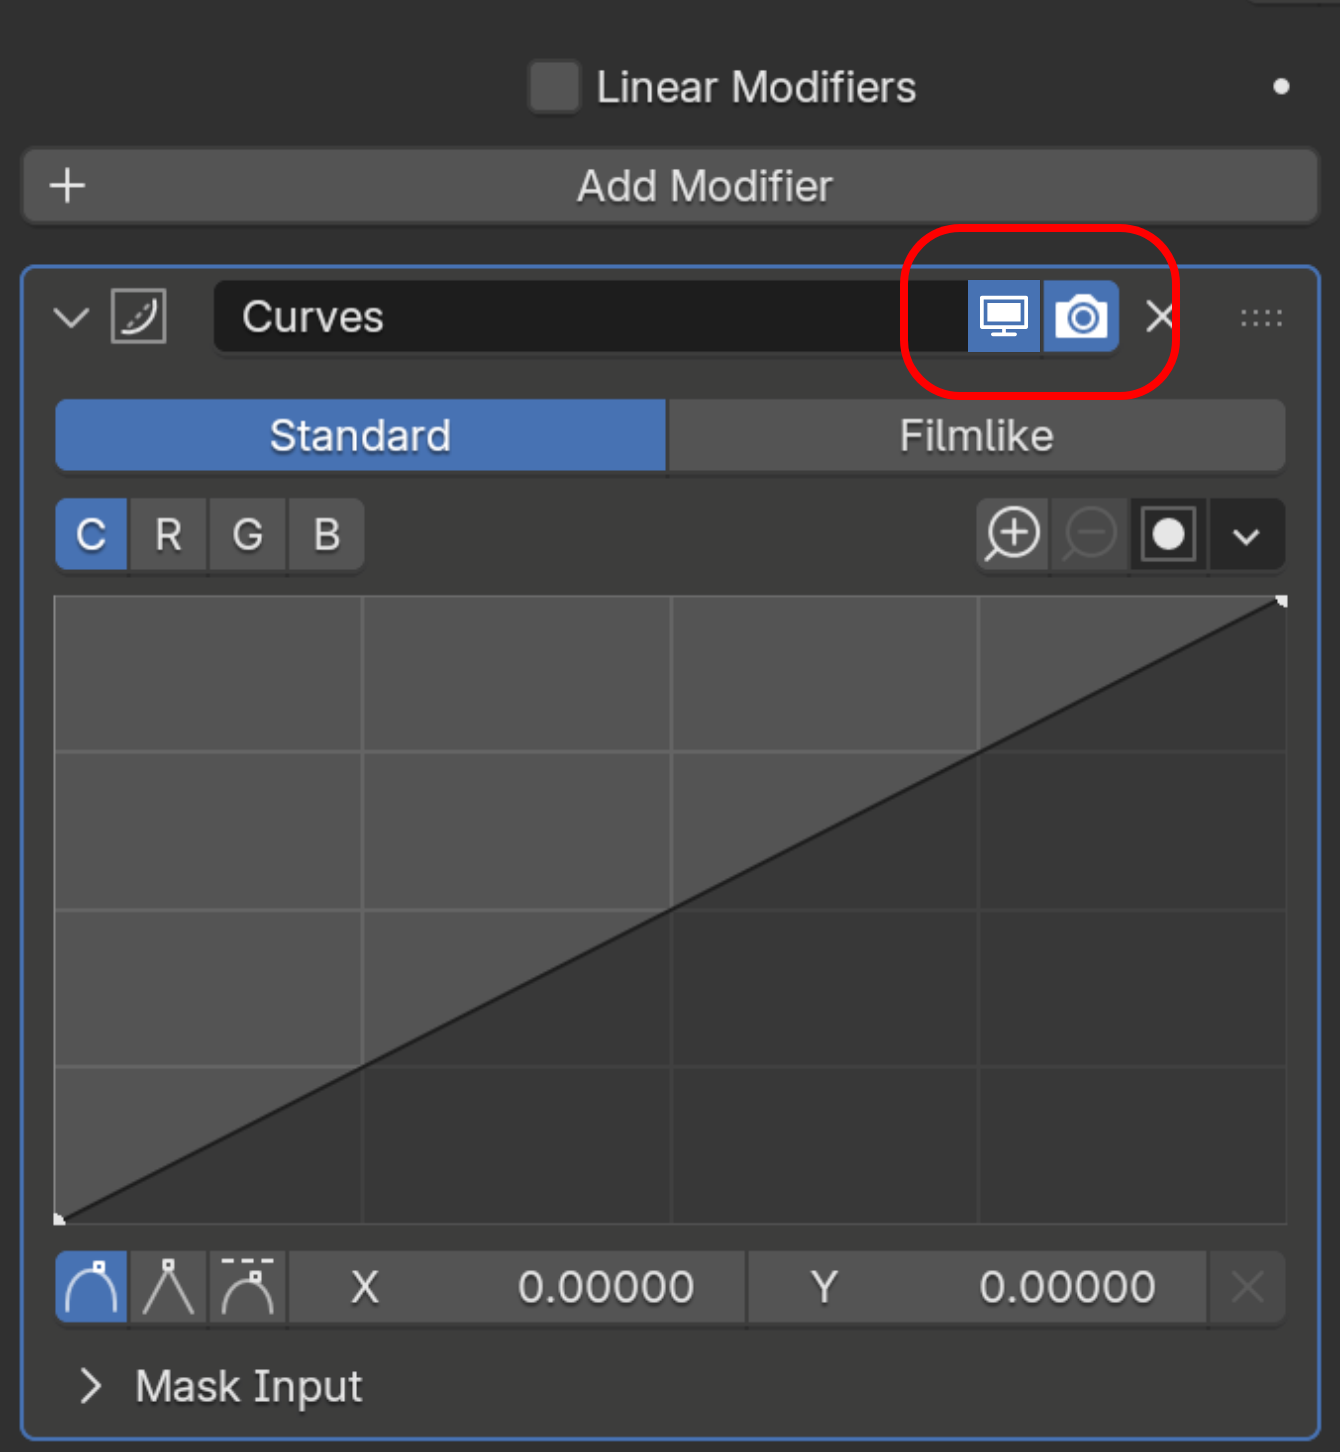Click the animate property dot beside Linear Modifiers

1281,87
